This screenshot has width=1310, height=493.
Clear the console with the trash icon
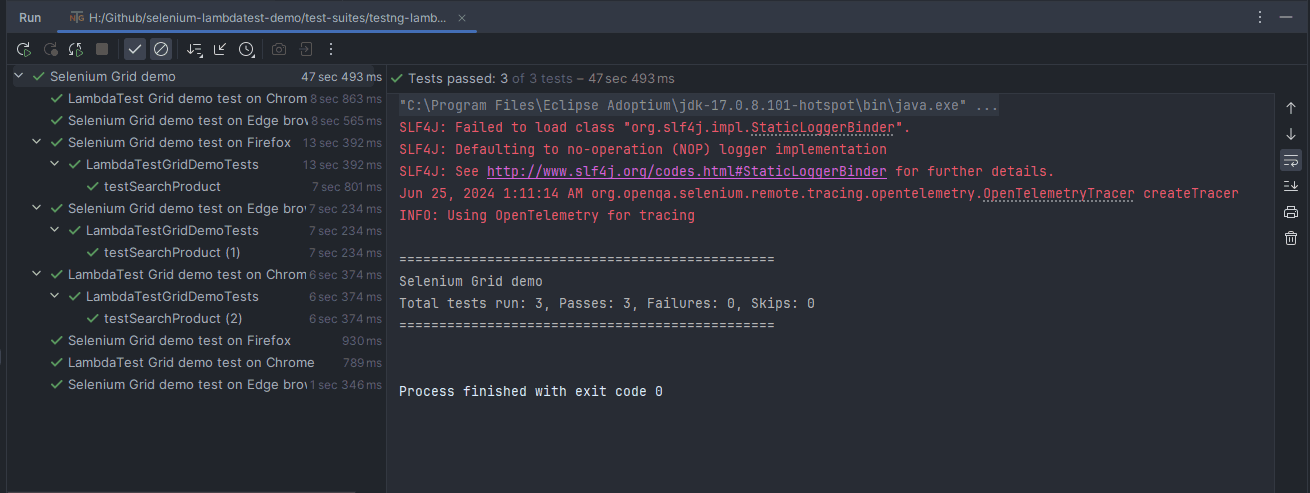point(1291,238)
